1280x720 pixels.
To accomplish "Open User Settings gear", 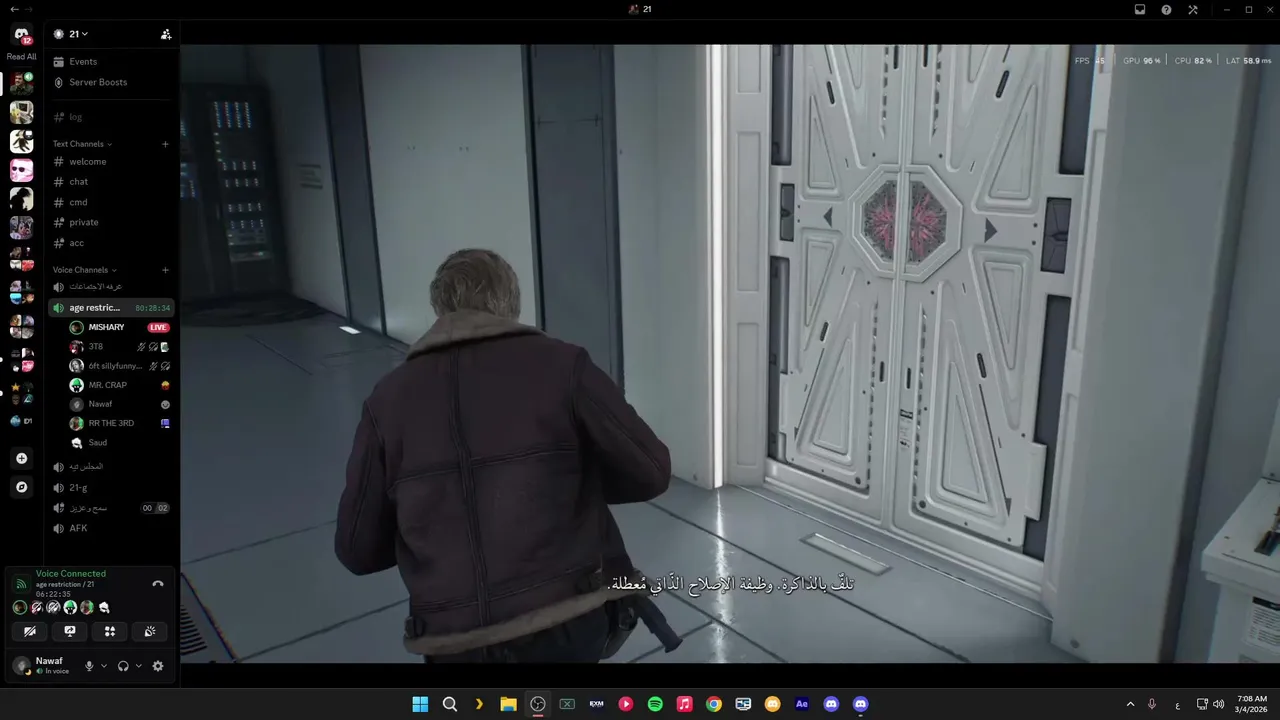I will pos(158,666).
